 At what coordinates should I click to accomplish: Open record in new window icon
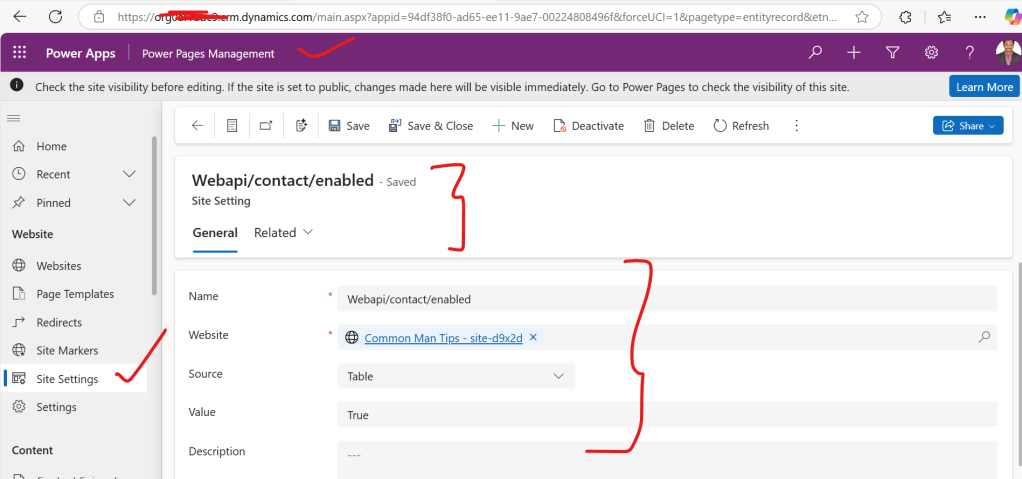point(265,126)
